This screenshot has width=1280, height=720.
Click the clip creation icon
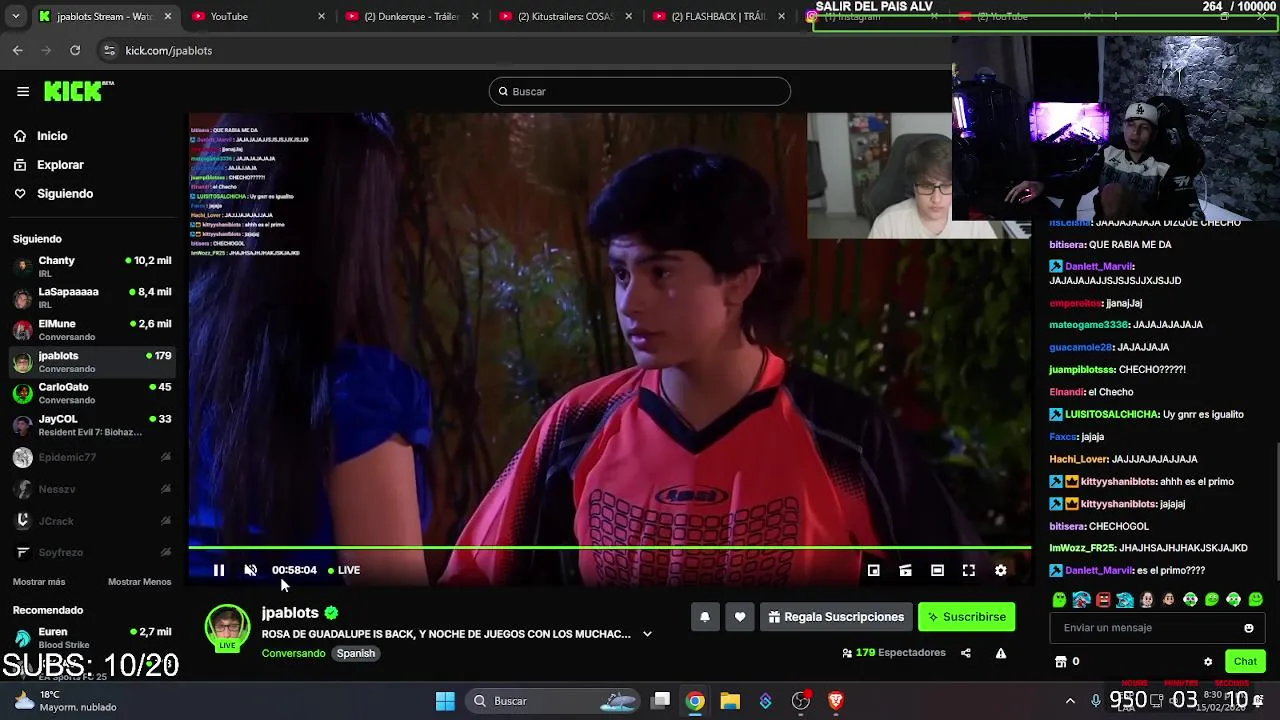coord(905,570)
